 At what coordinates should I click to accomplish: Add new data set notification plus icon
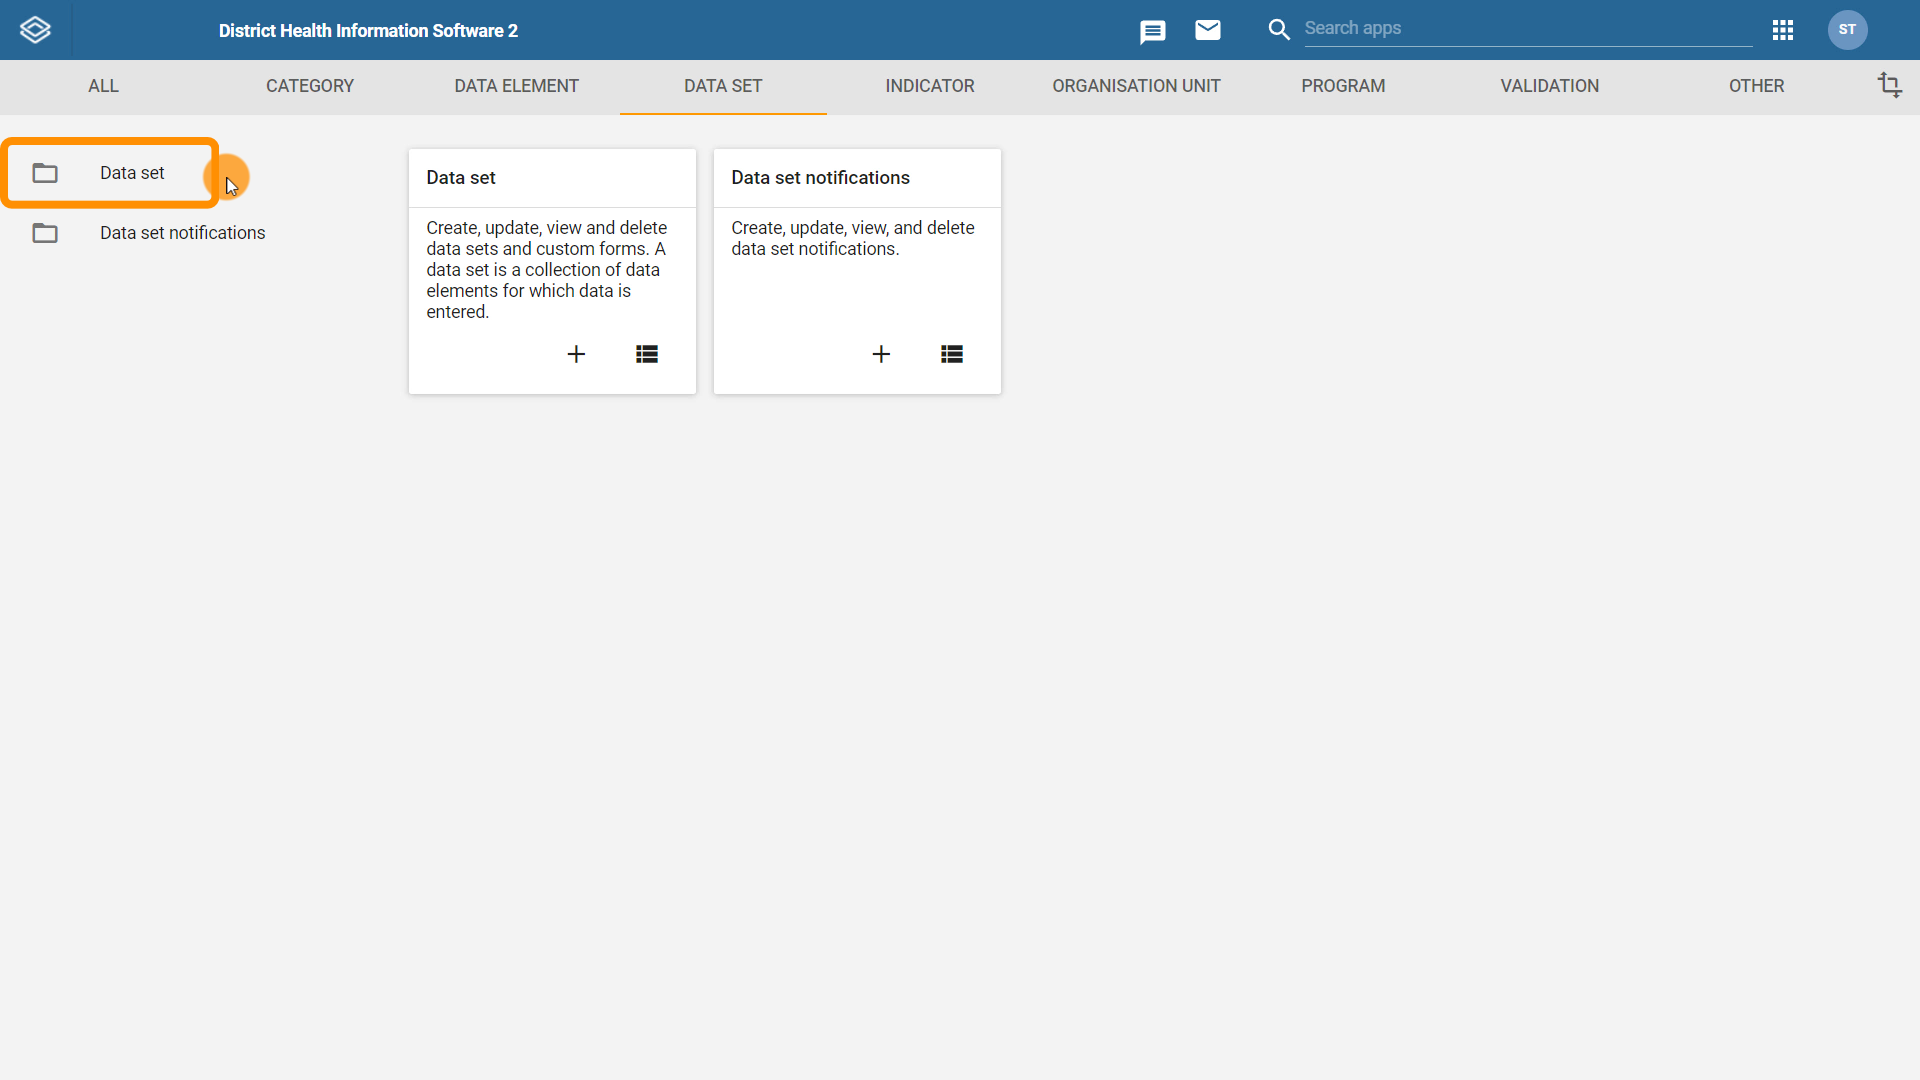[881, 354]
